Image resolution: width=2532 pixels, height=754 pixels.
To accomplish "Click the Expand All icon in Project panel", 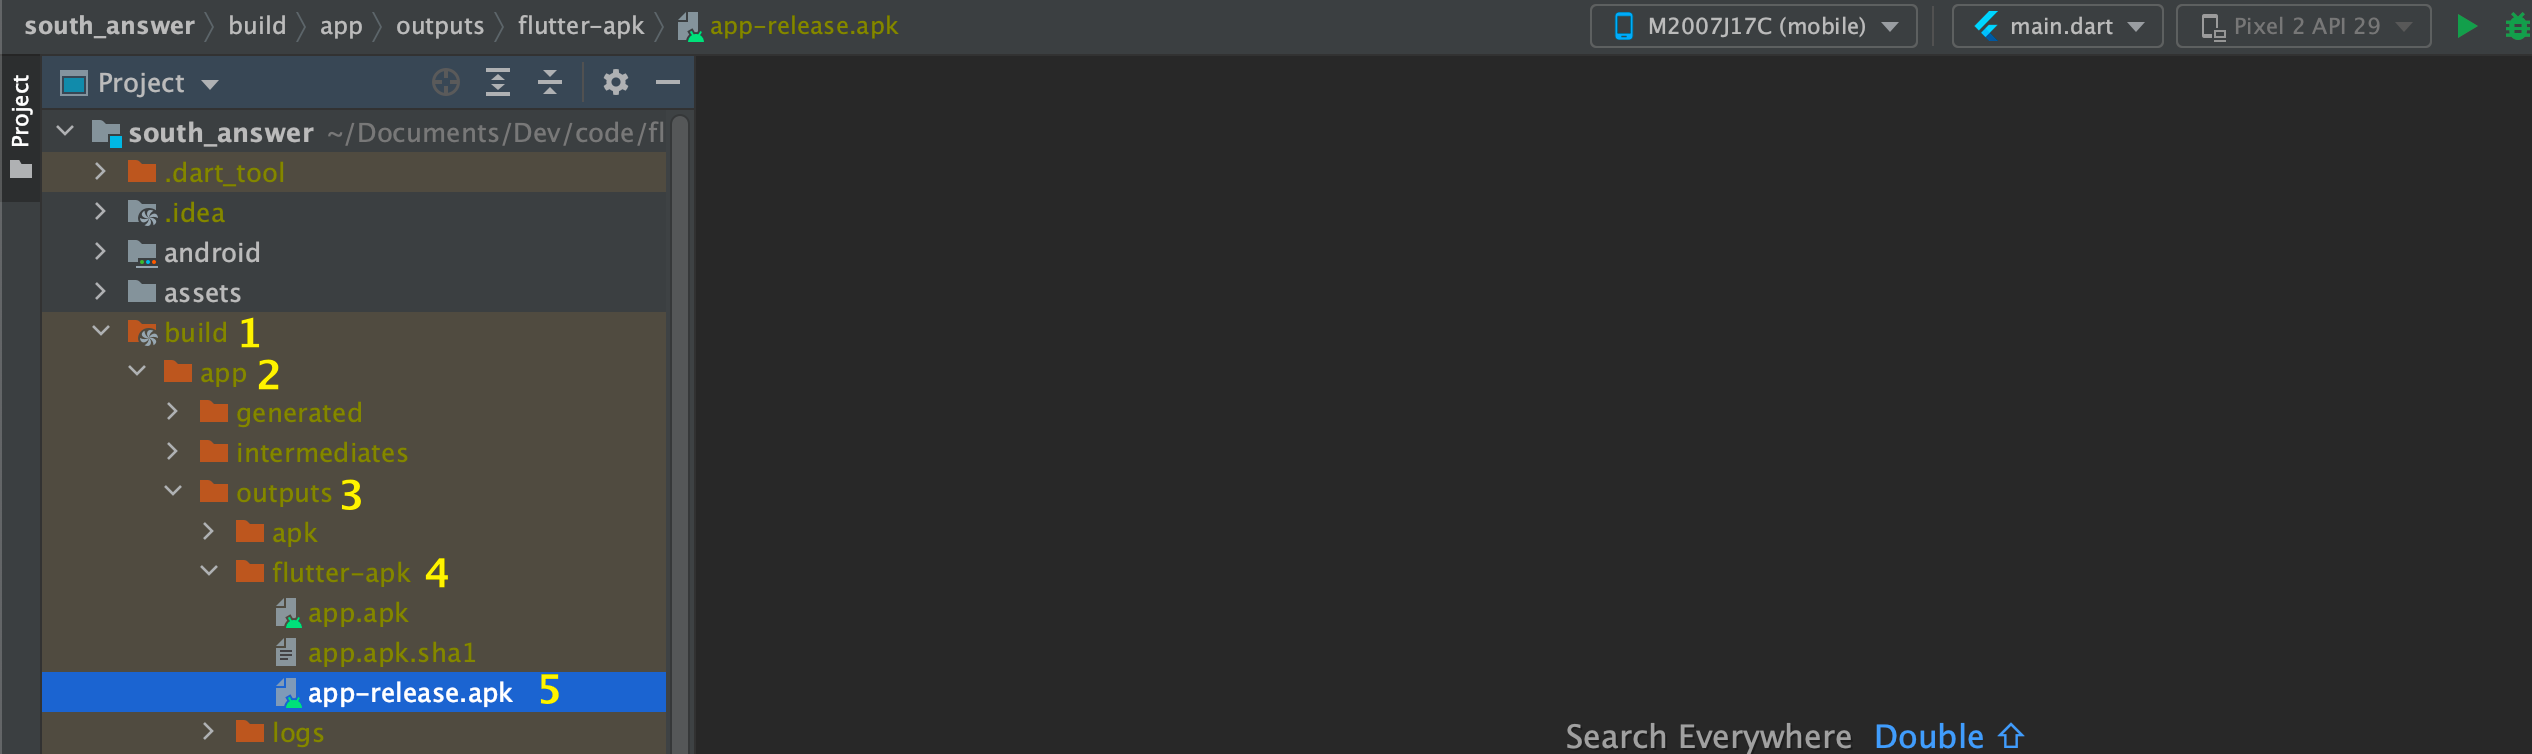I will tap(498, 82).
